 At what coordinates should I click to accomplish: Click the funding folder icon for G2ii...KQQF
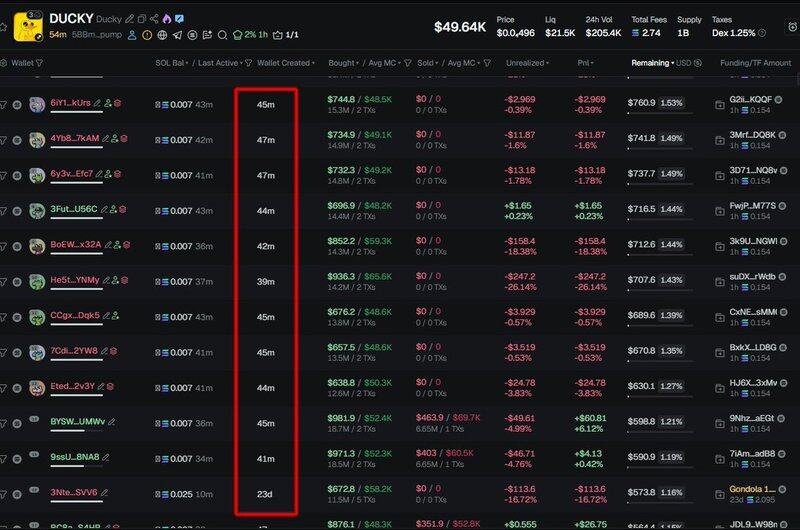(720, 102)
